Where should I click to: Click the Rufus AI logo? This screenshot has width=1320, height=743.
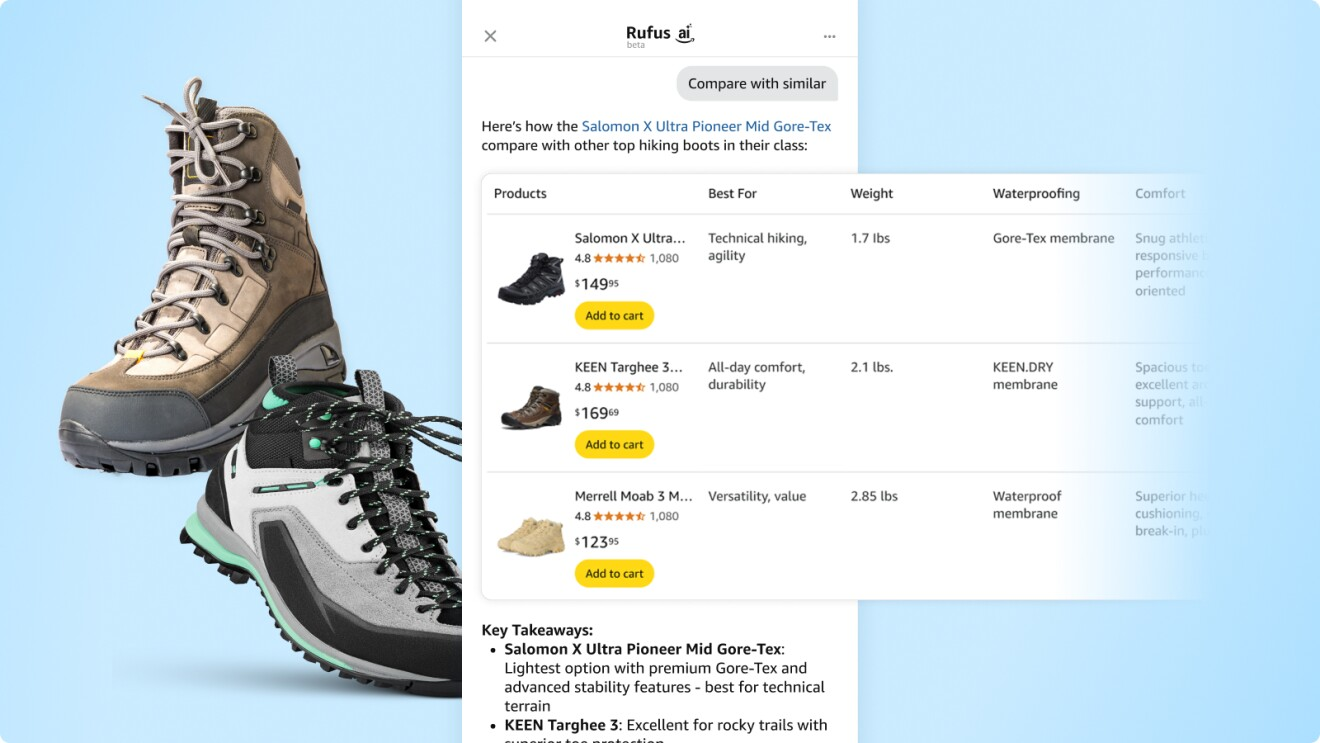pyautogui.click(x=659, y=35)
